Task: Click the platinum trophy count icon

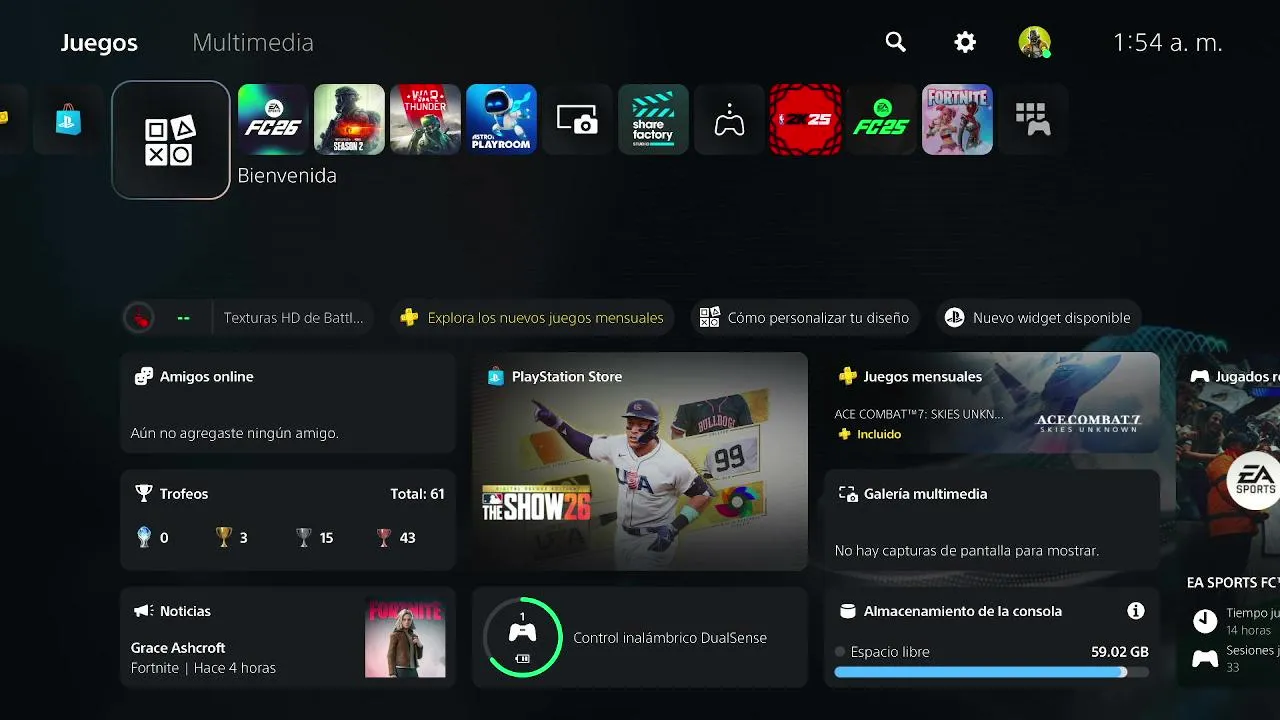Action: (x=144, y=537)
